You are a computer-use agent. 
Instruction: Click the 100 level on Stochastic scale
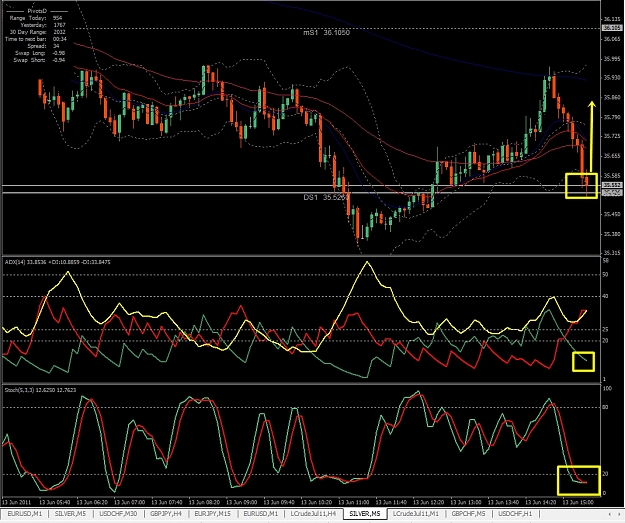click(x=607, y=388)
